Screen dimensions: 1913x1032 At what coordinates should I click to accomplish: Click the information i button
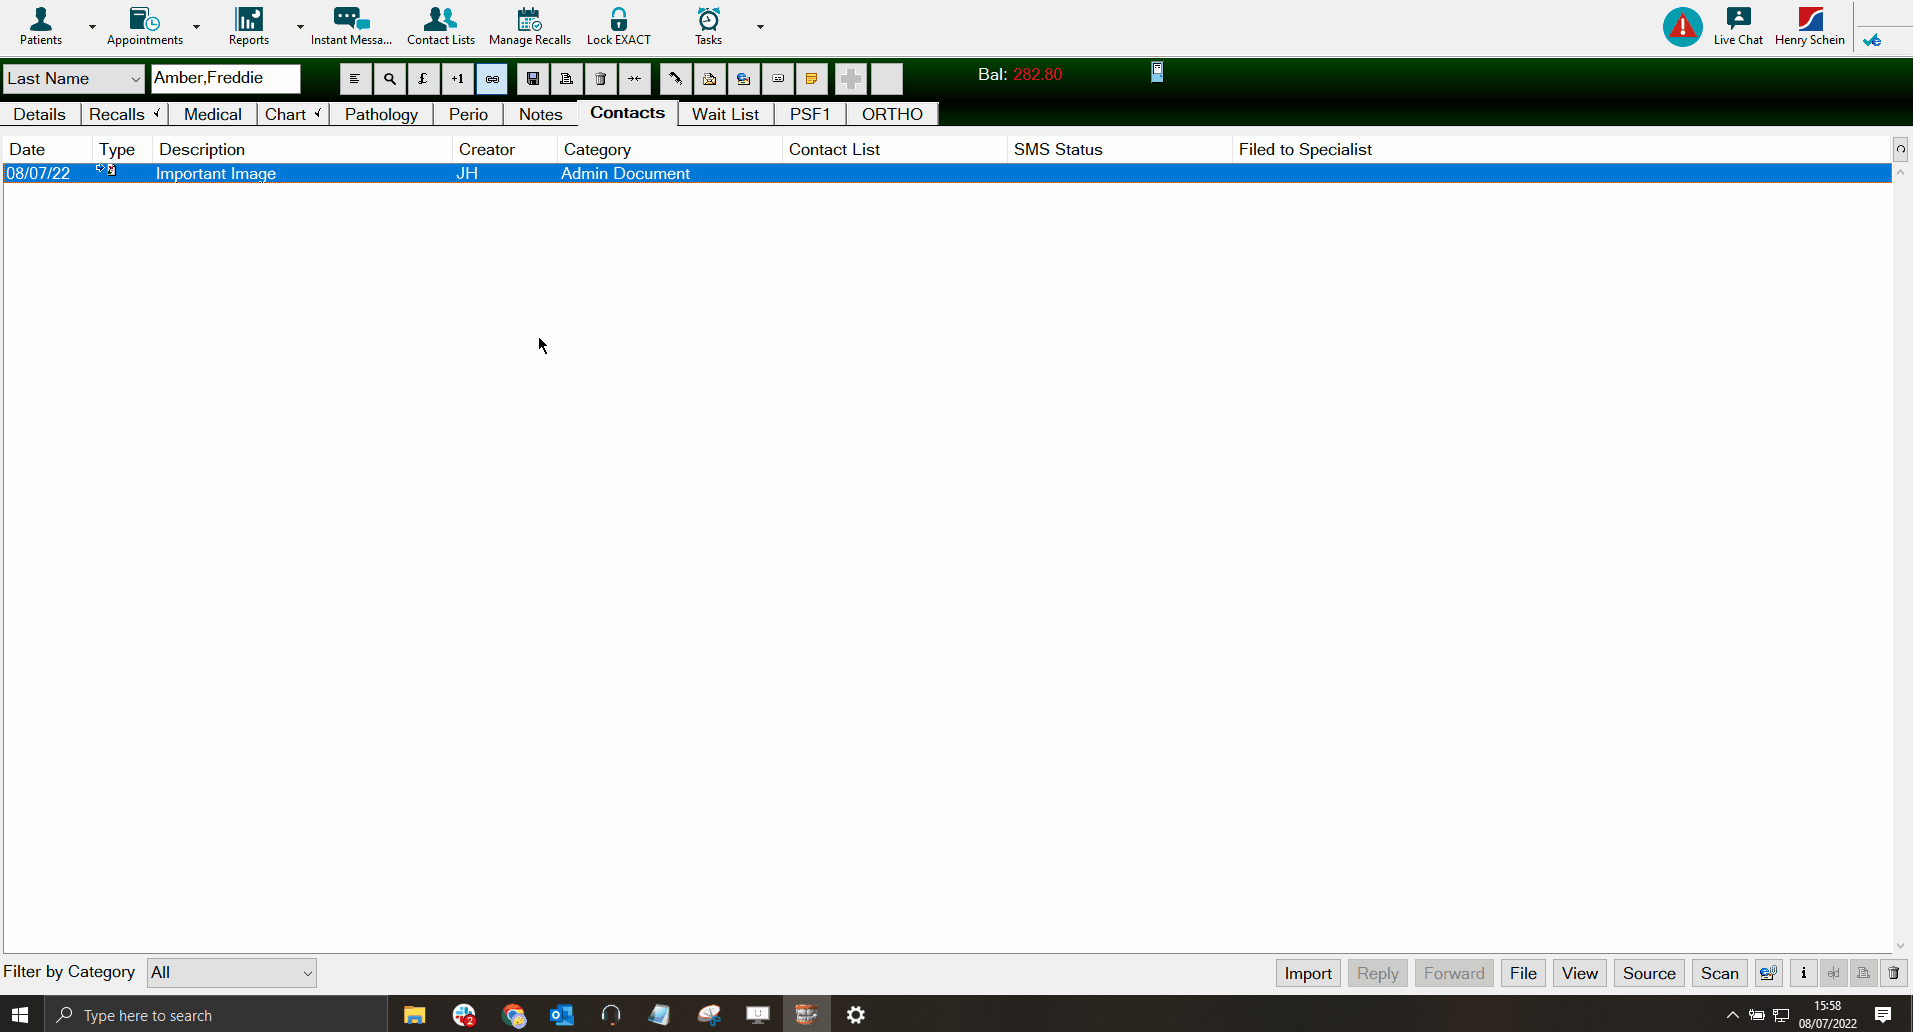pyautogui.click(x=1804, y=973)
